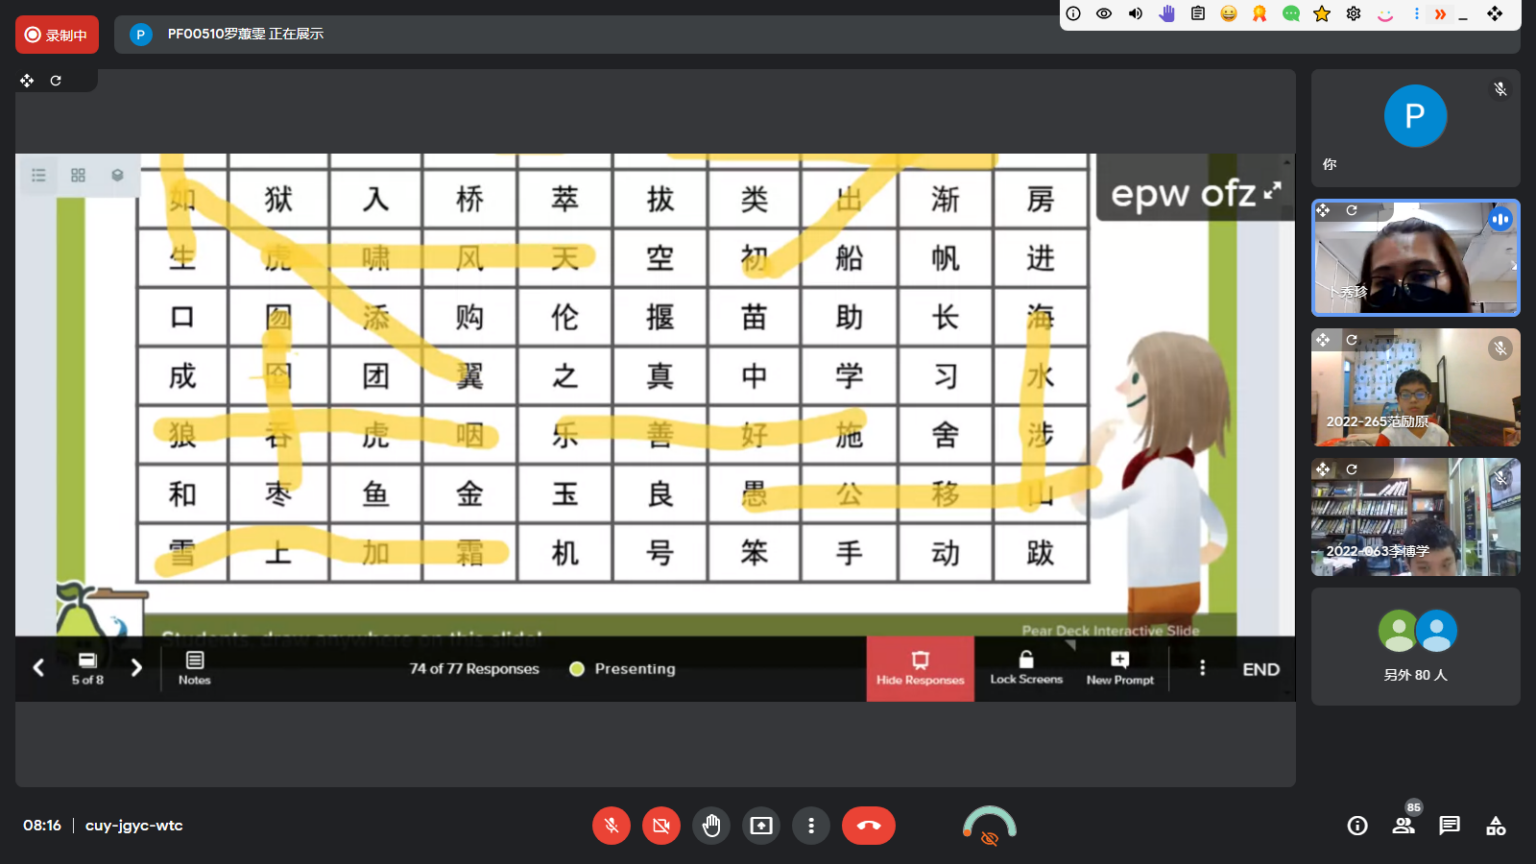The image size is (1536, 864).
Task: Open Meet more options menu
Action: click(811, 826)
